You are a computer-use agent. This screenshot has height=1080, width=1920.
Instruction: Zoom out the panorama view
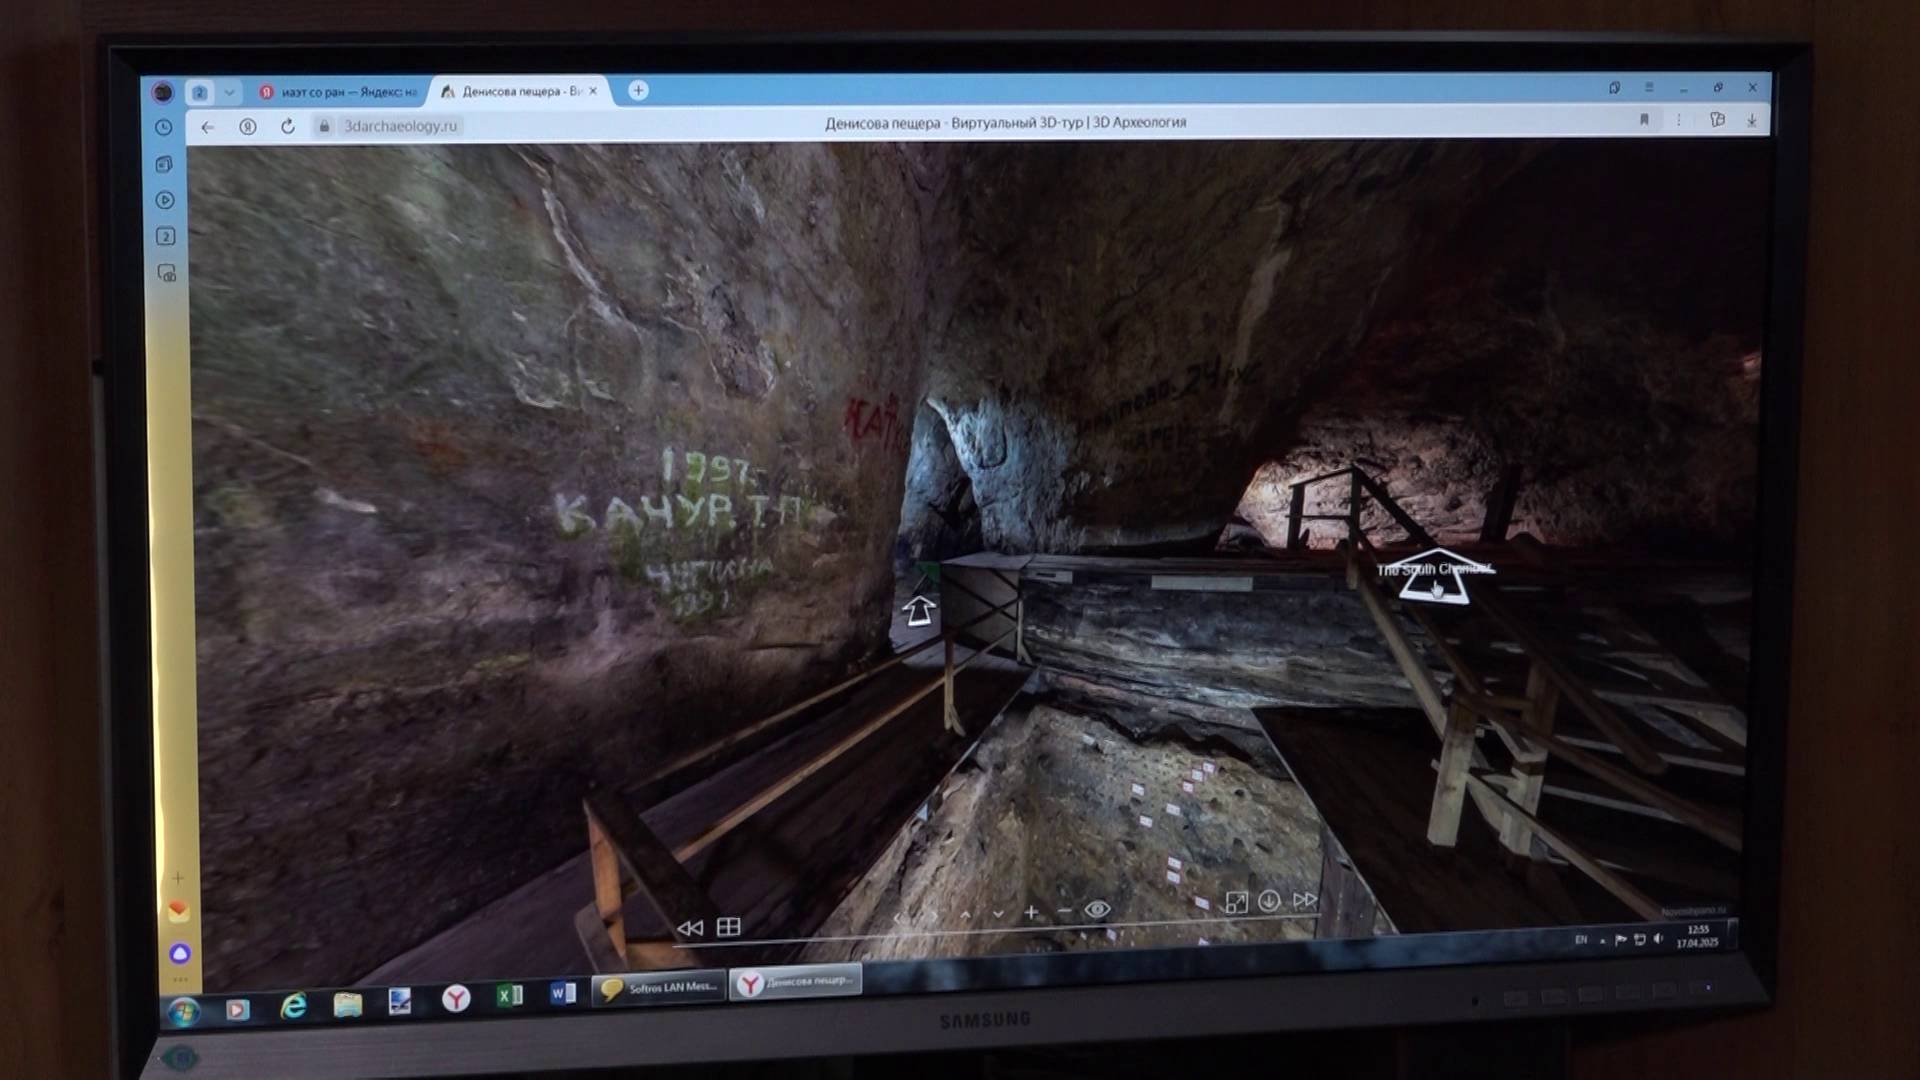click(1064, 911)
